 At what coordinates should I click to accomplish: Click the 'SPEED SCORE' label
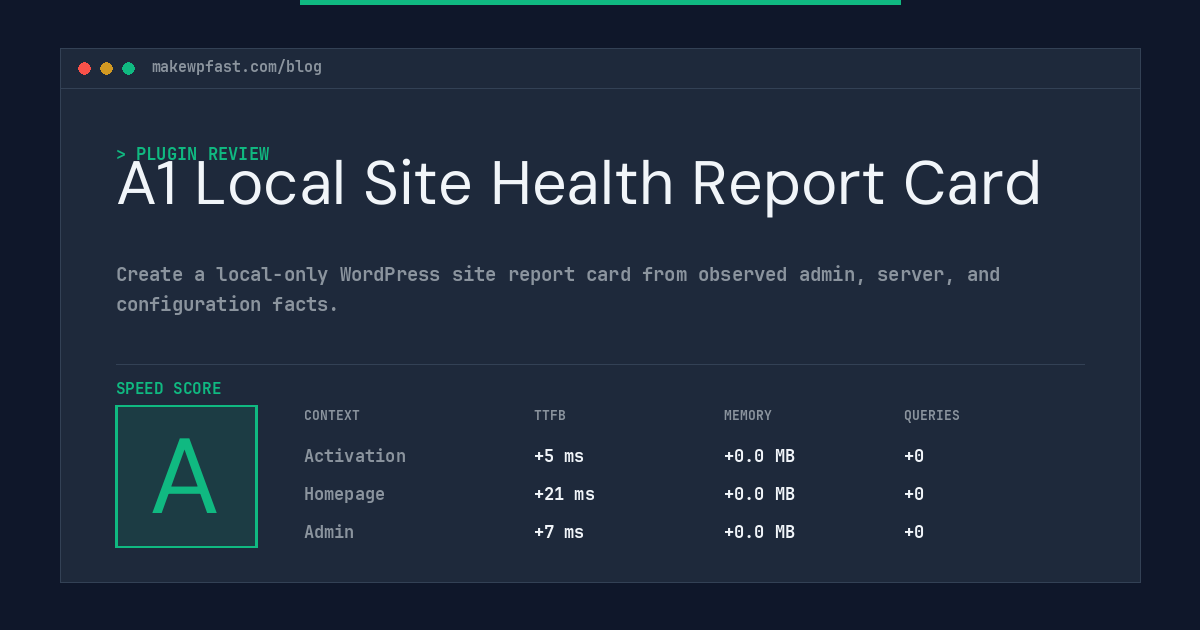169,389
